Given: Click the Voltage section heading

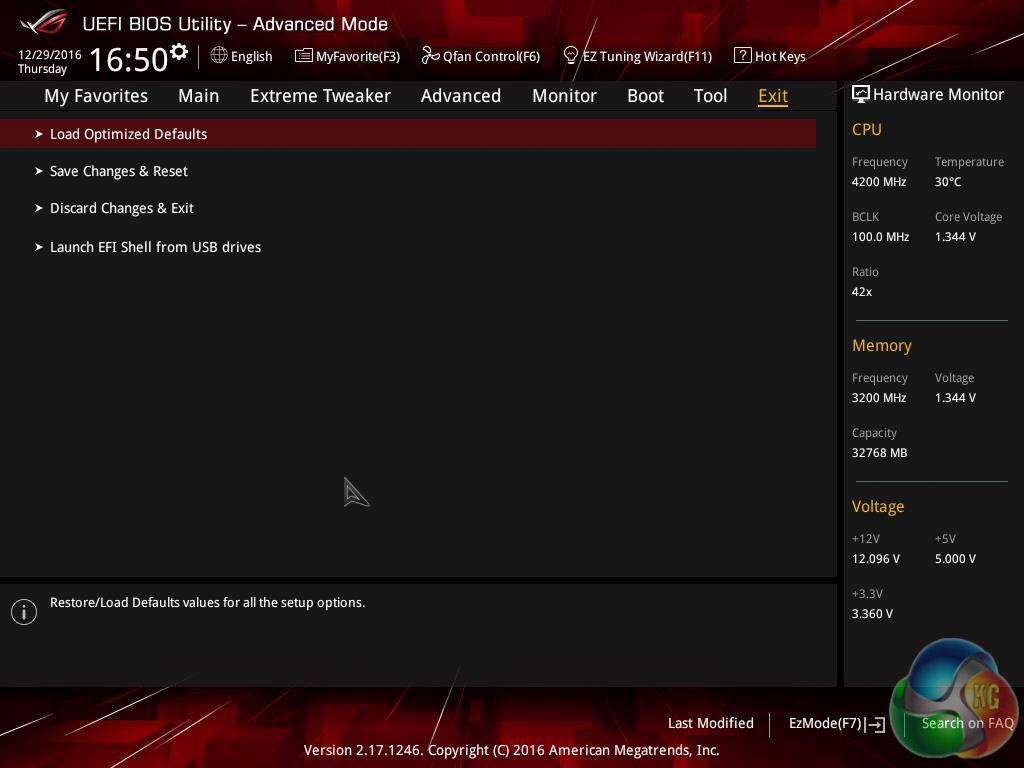Looking at the screenshot, I should coord(878,506).
